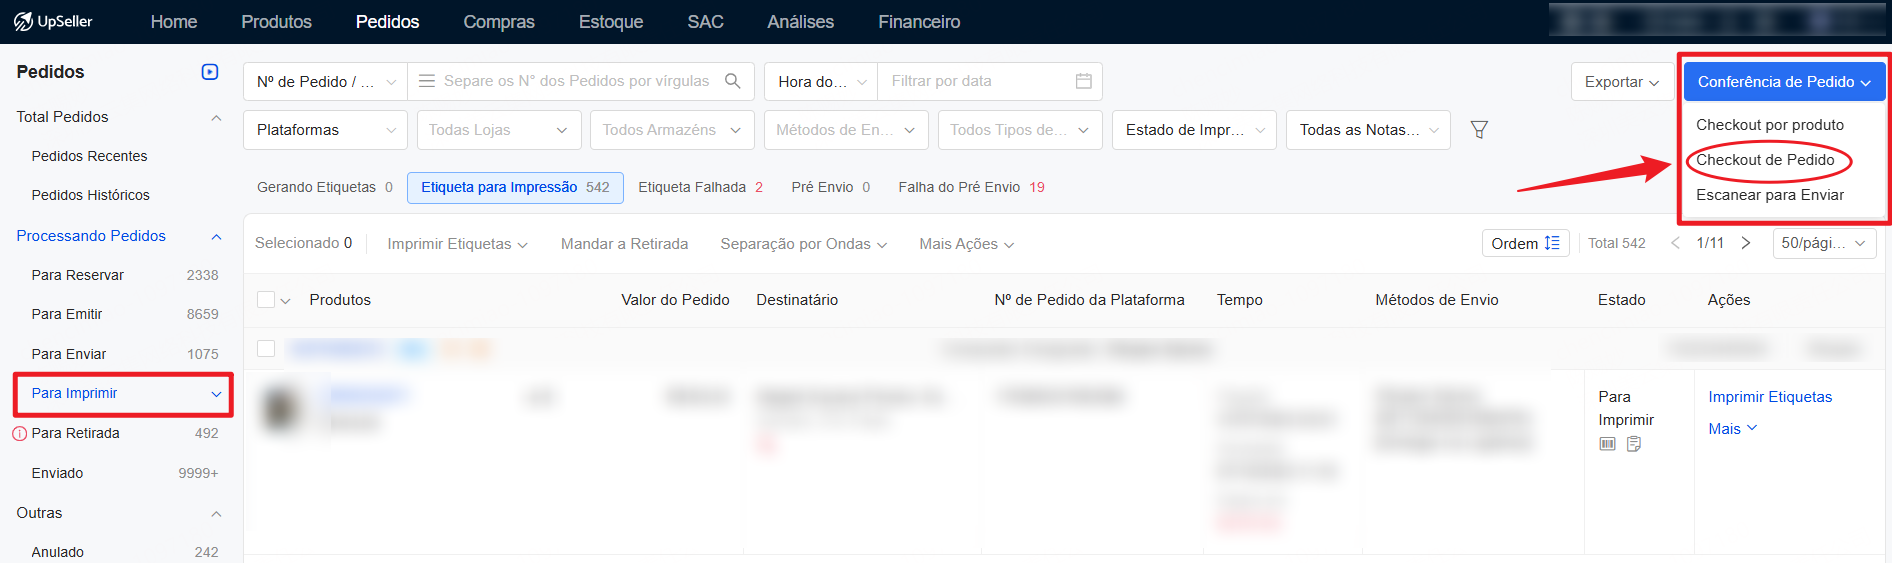This screenshot has height=563, width=1892.
Task: Open the Nº de Pedido search type dropdown
Action: click(x=326, y=82)
